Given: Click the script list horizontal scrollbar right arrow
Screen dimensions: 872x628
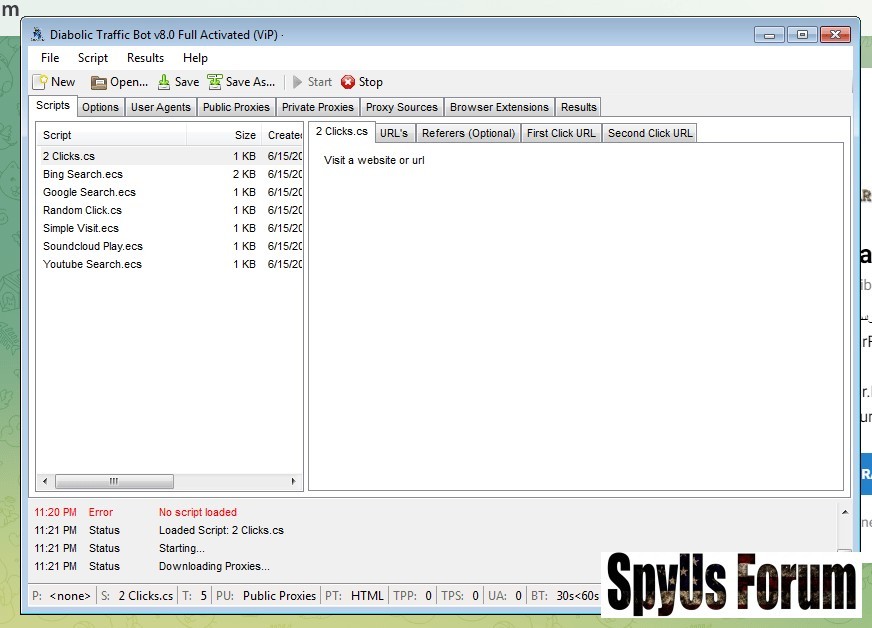Looking at the screenshot, I should 294,481.
